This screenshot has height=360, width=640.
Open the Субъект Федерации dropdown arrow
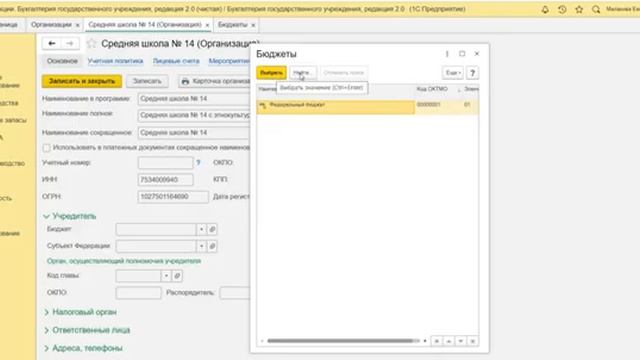click(201, 246)
